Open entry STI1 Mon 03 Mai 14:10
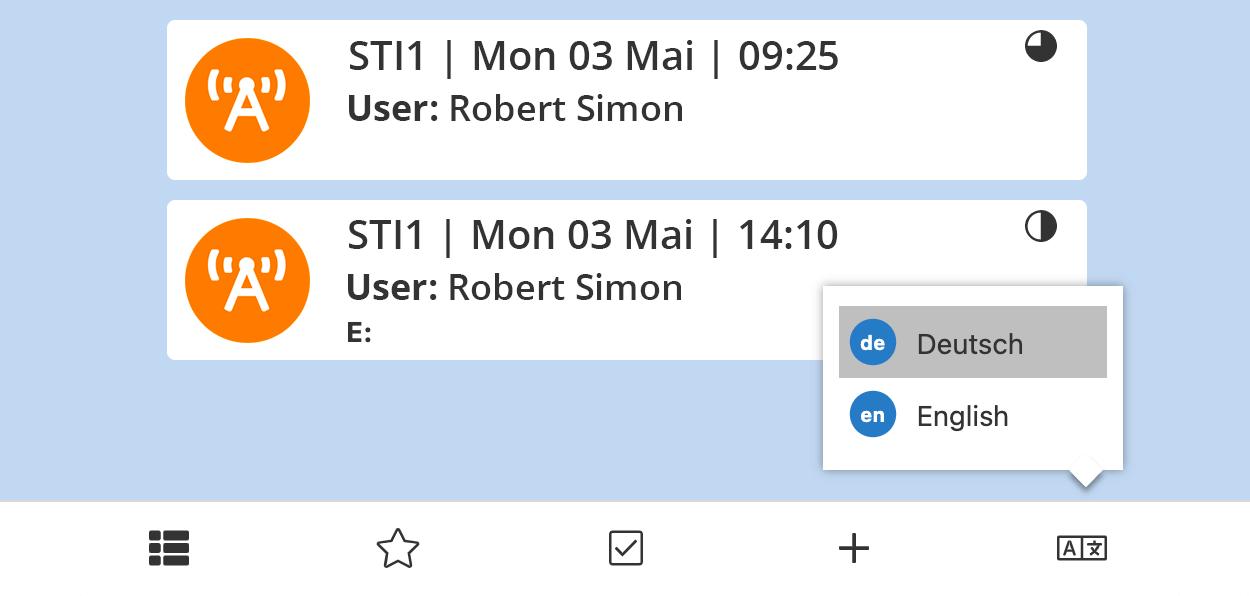The height and width of the screenshot is (596, 1250). click(x=593, y=236)
